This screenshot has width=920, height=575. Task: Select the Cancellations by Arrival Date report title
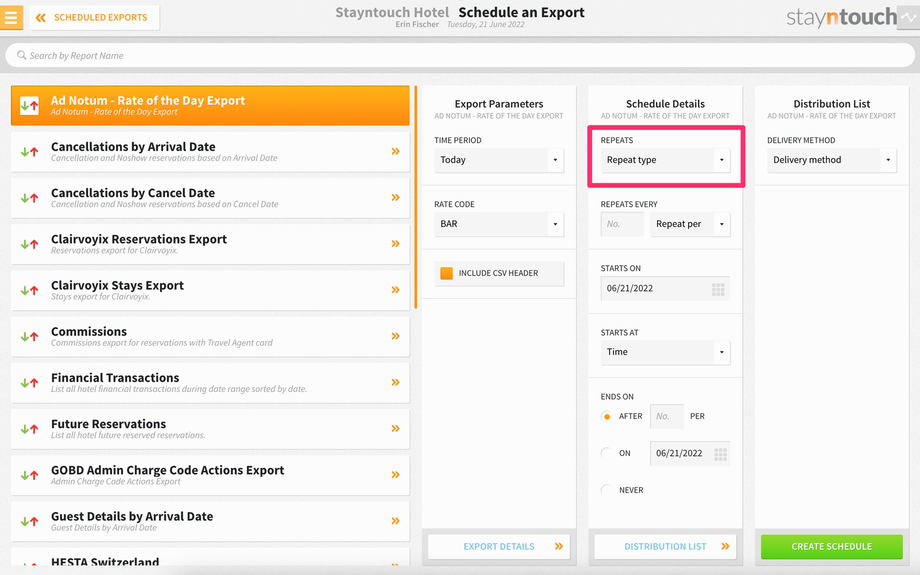[133, 147]
